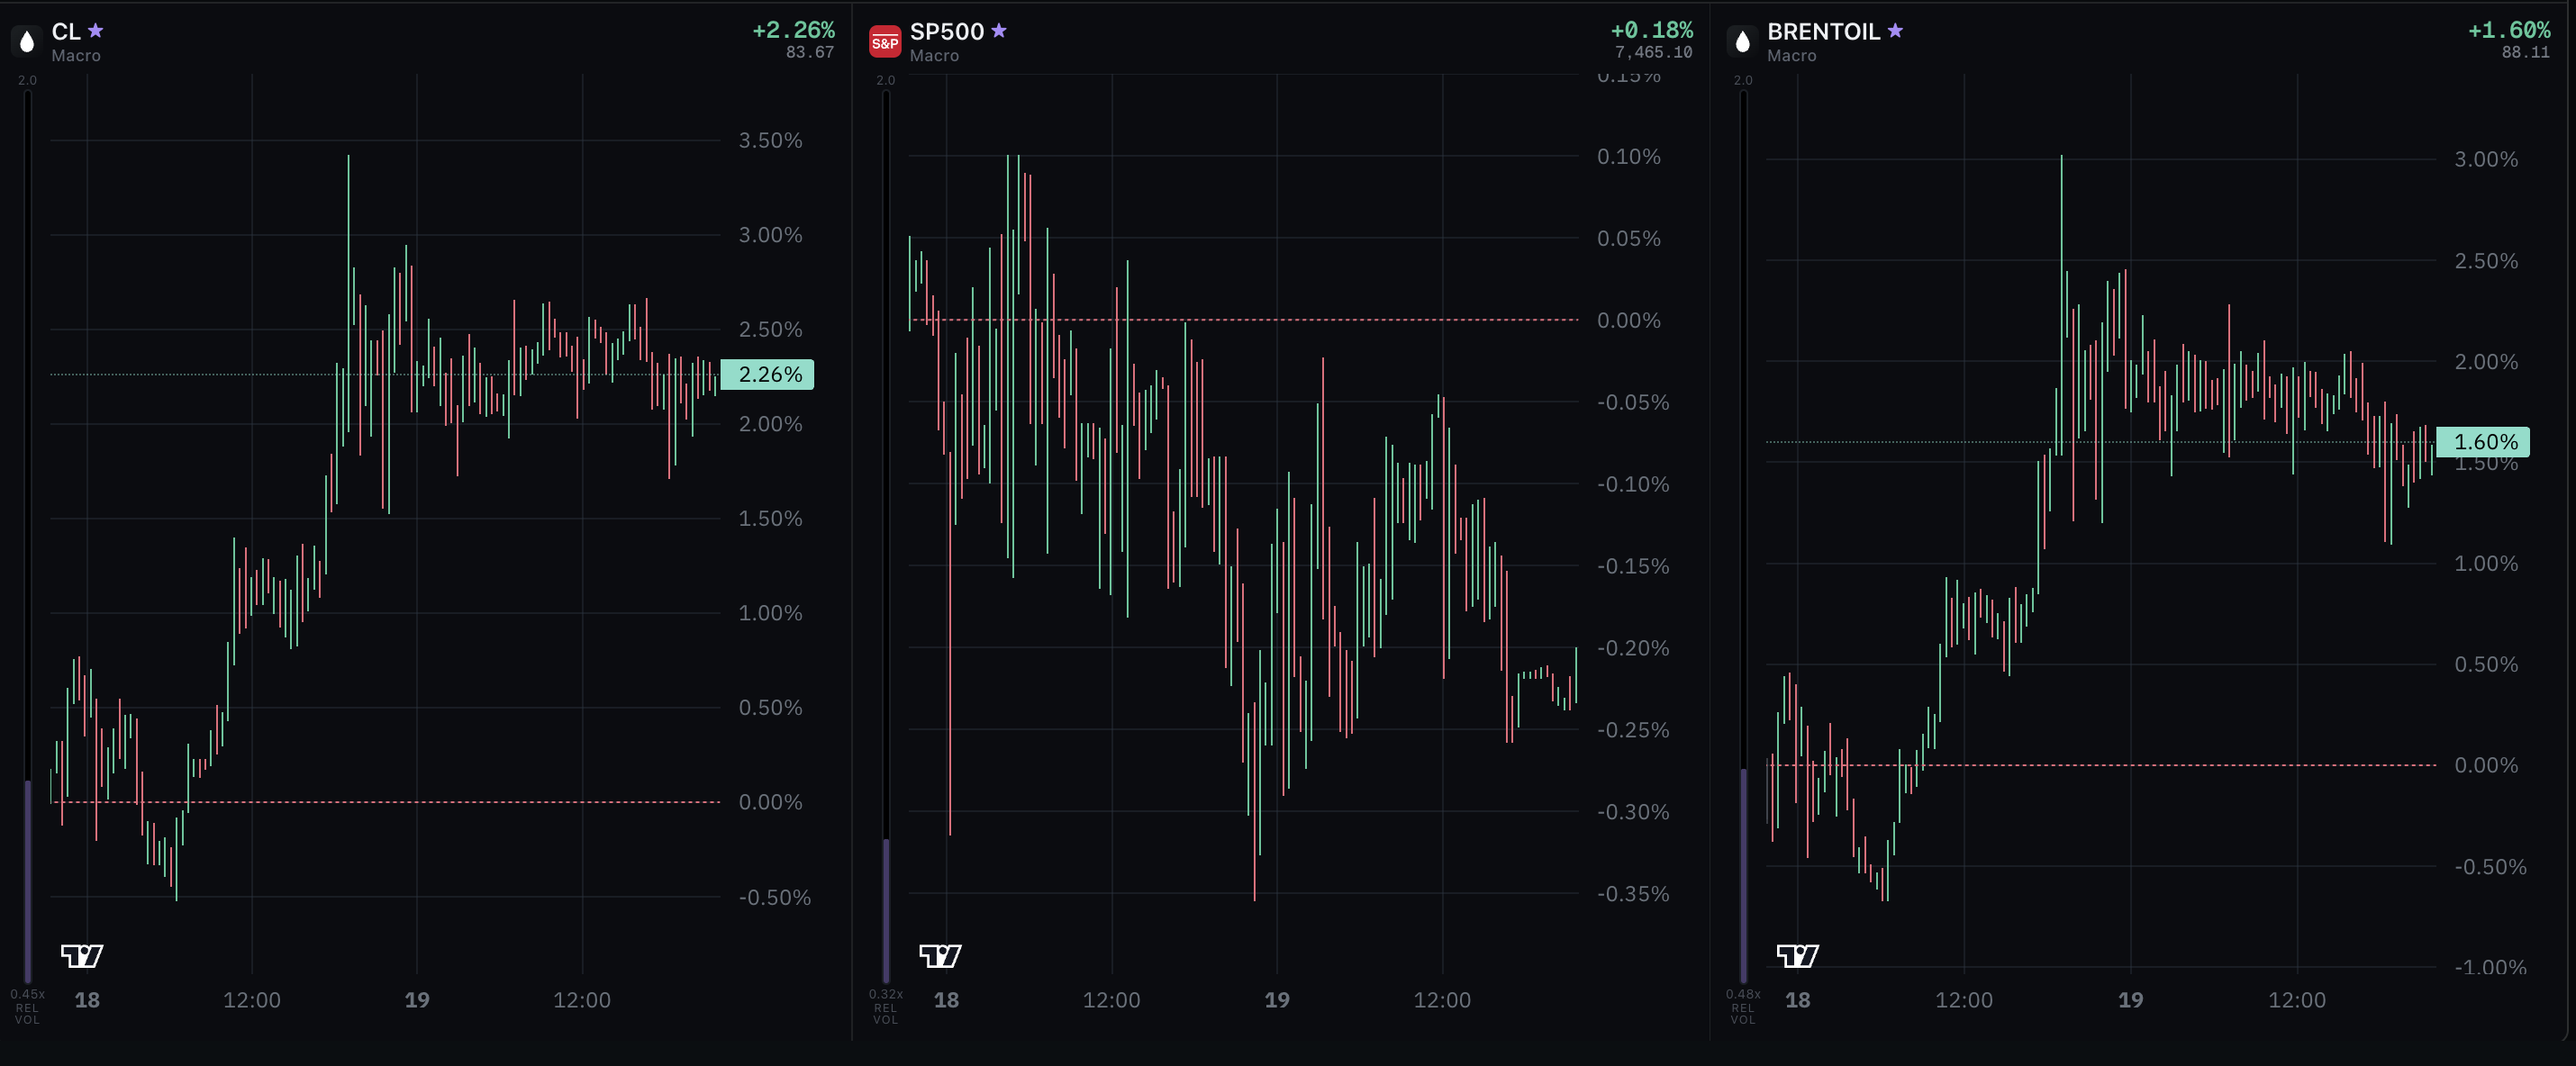Toggle the BRENTOIL favorite star
This screenshot has height=1066, width=2576.
coord(1895,31)
